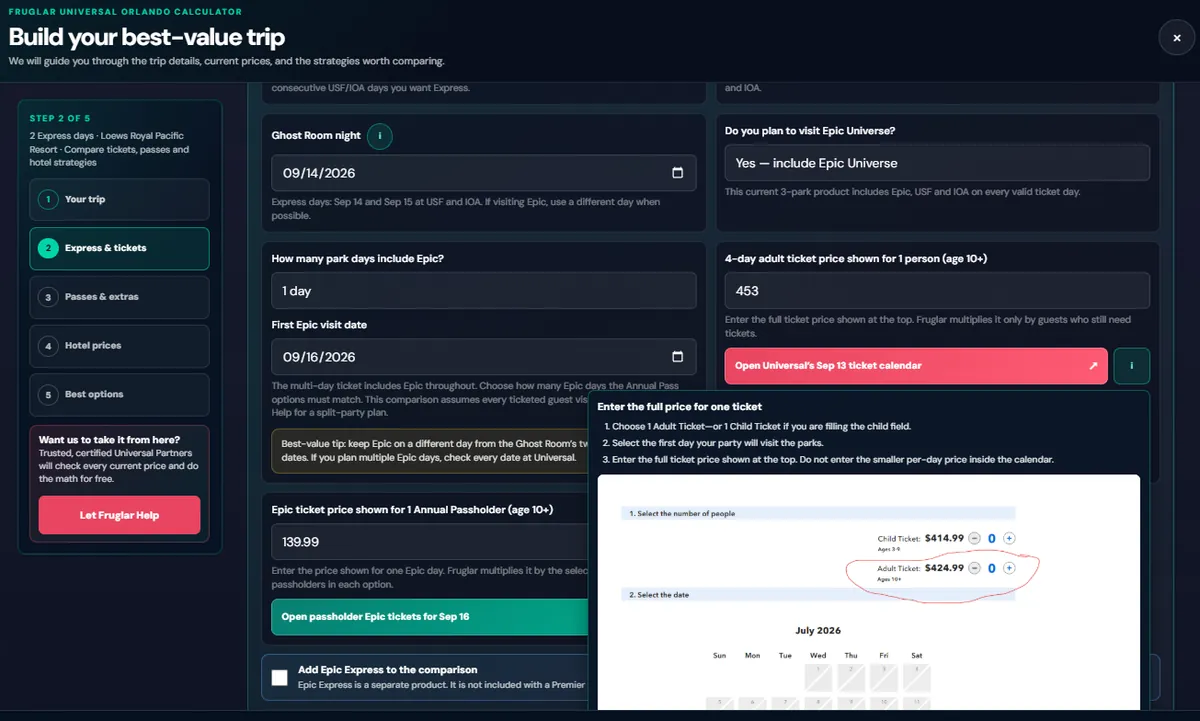Click the Epic ticket price field showing 139.99
This screenshot has height=721, width=1200.
[x=430, y=542]
